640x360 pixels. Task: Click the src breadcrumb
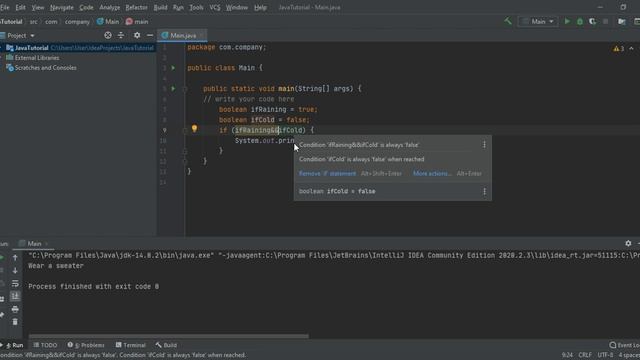coord(33,22)
